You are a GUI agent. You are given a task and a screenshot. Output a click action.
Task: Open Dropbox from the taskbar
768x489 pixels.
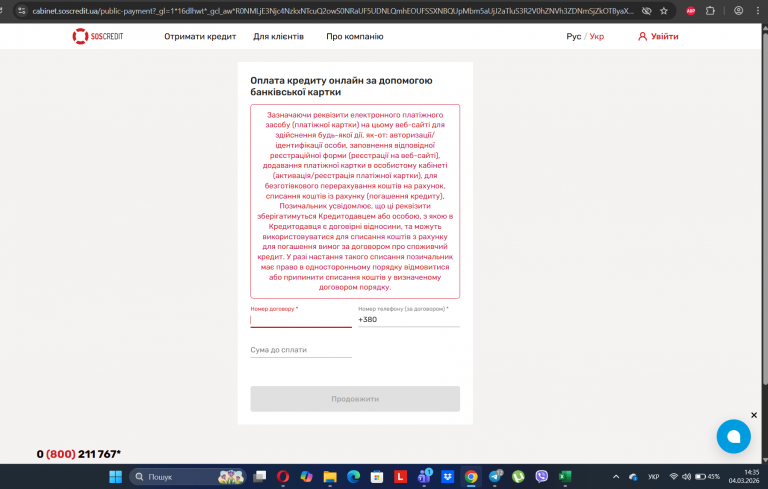point(448,477)
